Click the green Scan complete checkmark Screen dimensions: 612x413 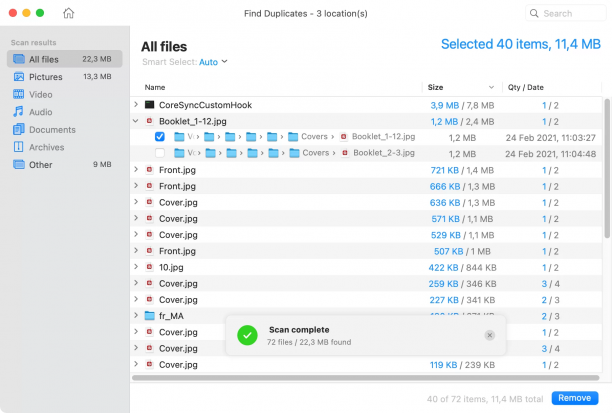[247, 335]
